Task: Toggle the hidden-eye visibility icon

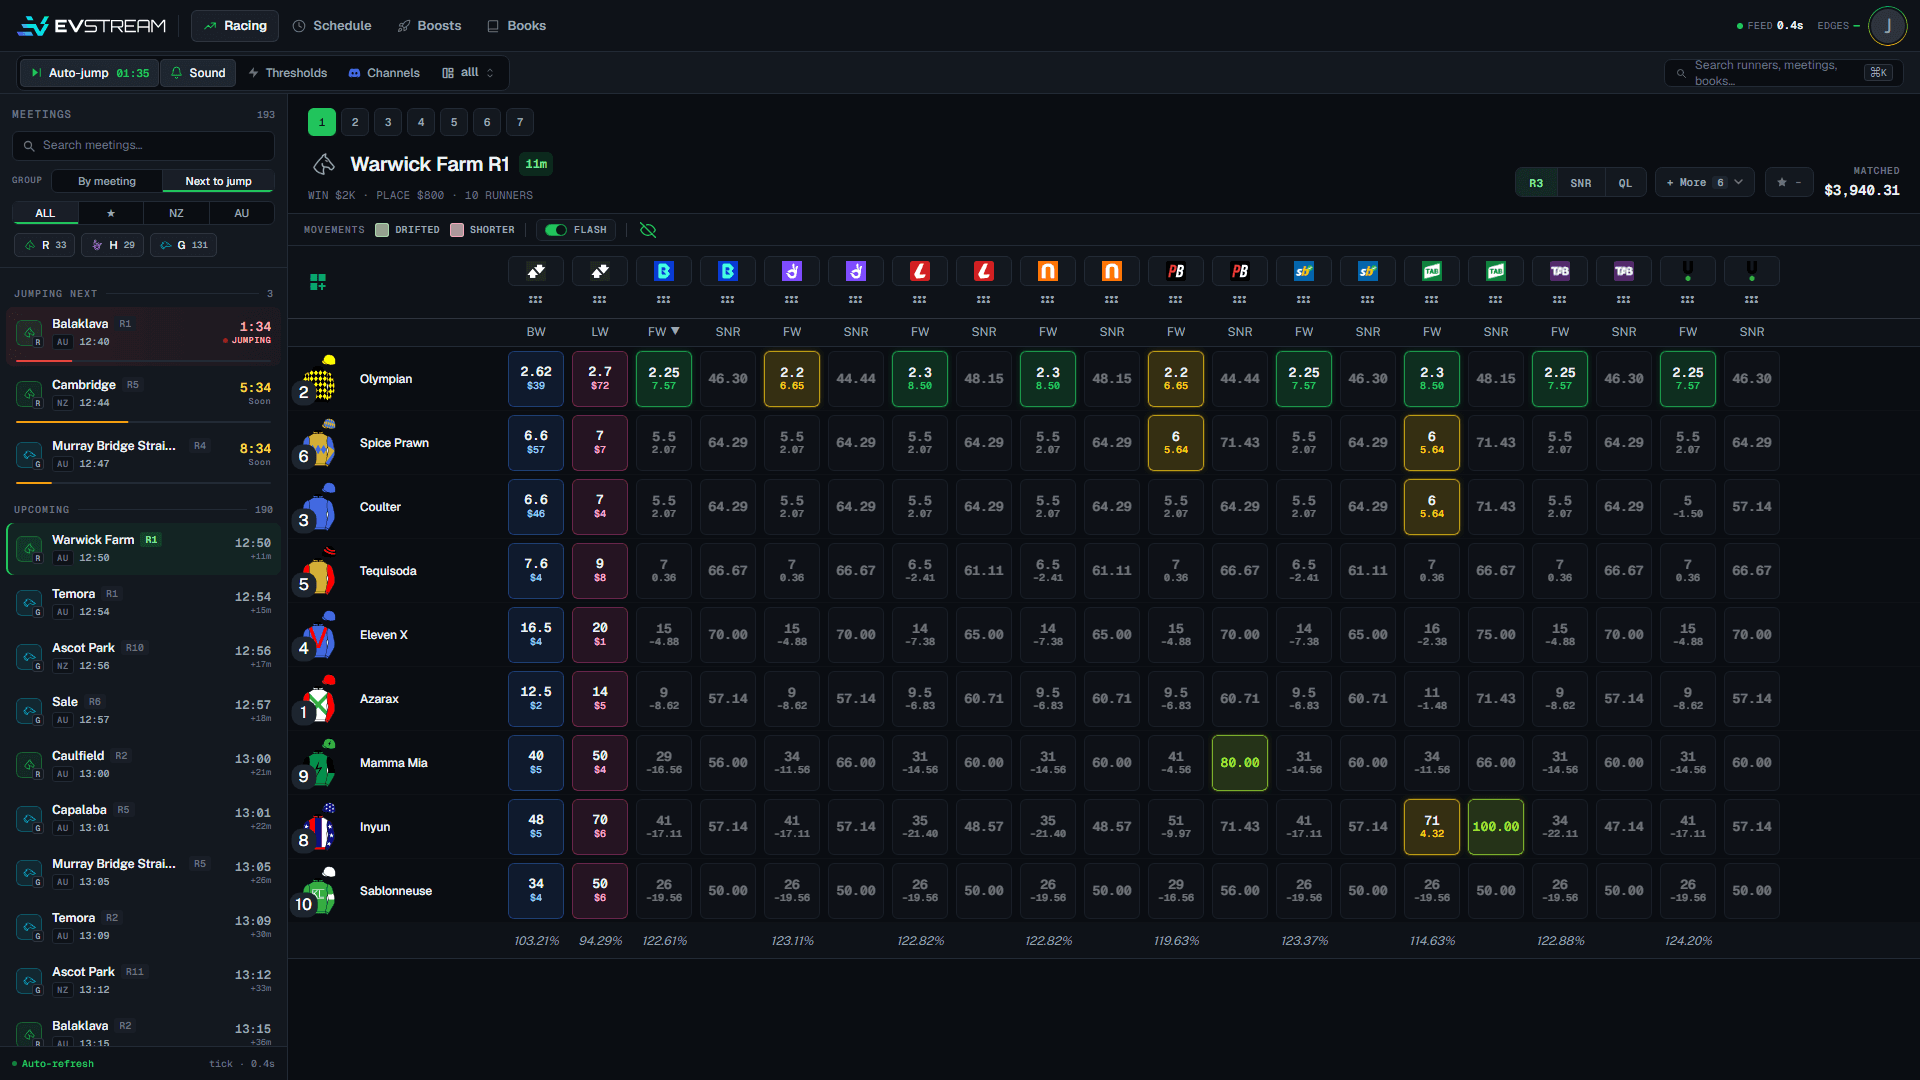Action: 648,230
